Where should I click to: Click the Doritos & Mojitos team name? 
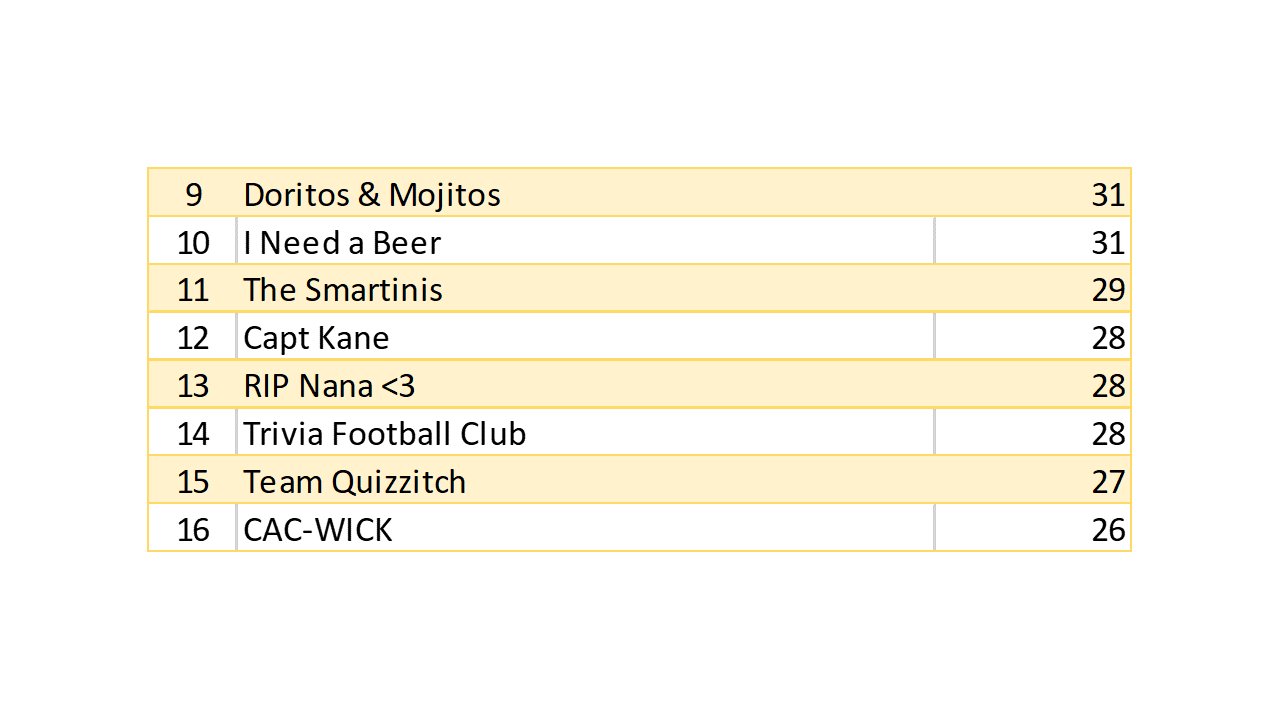pyautogui.click(x=372, y=194)
